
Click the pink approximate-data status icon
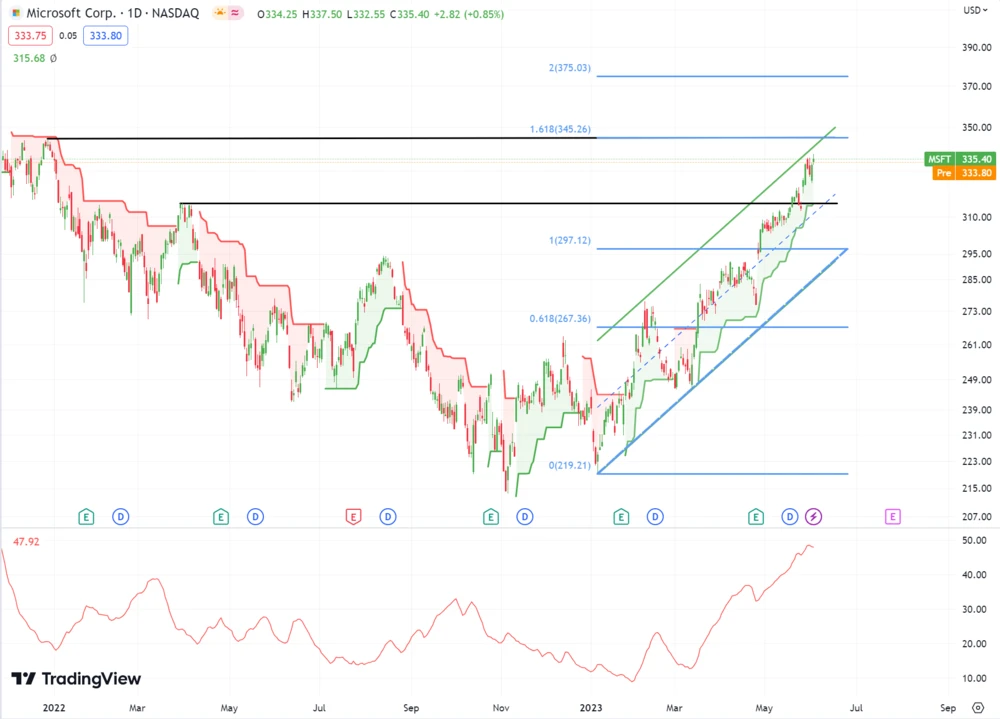point(236,14)
